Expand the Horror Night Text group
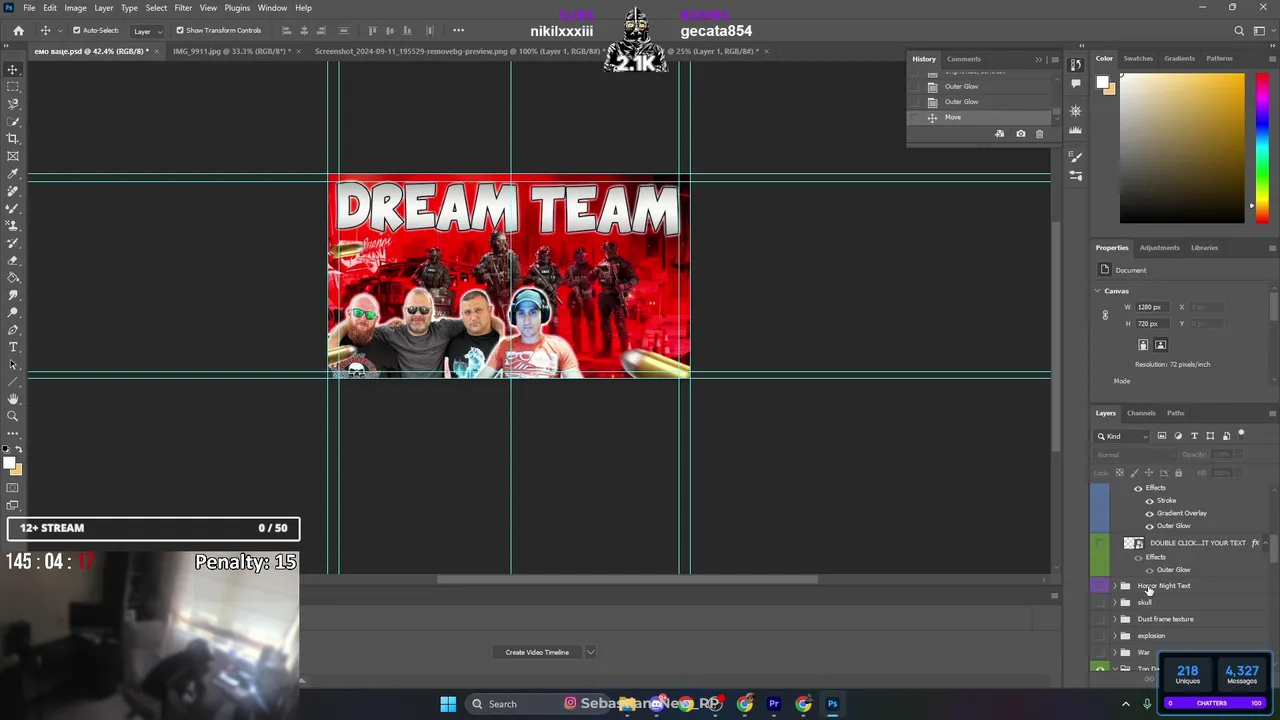 pyautogui.click(x=1115, y=586)
